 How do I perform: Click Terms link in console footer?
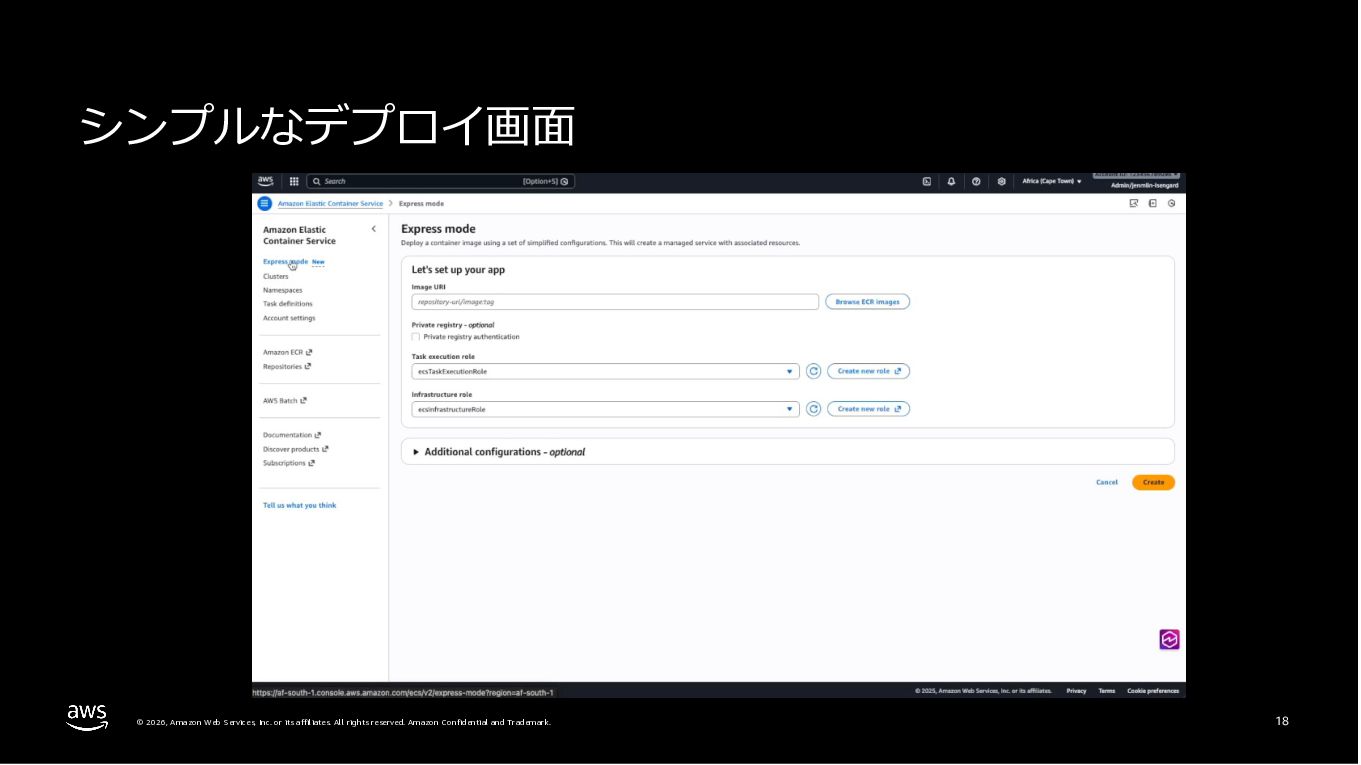click(1107, 691)
